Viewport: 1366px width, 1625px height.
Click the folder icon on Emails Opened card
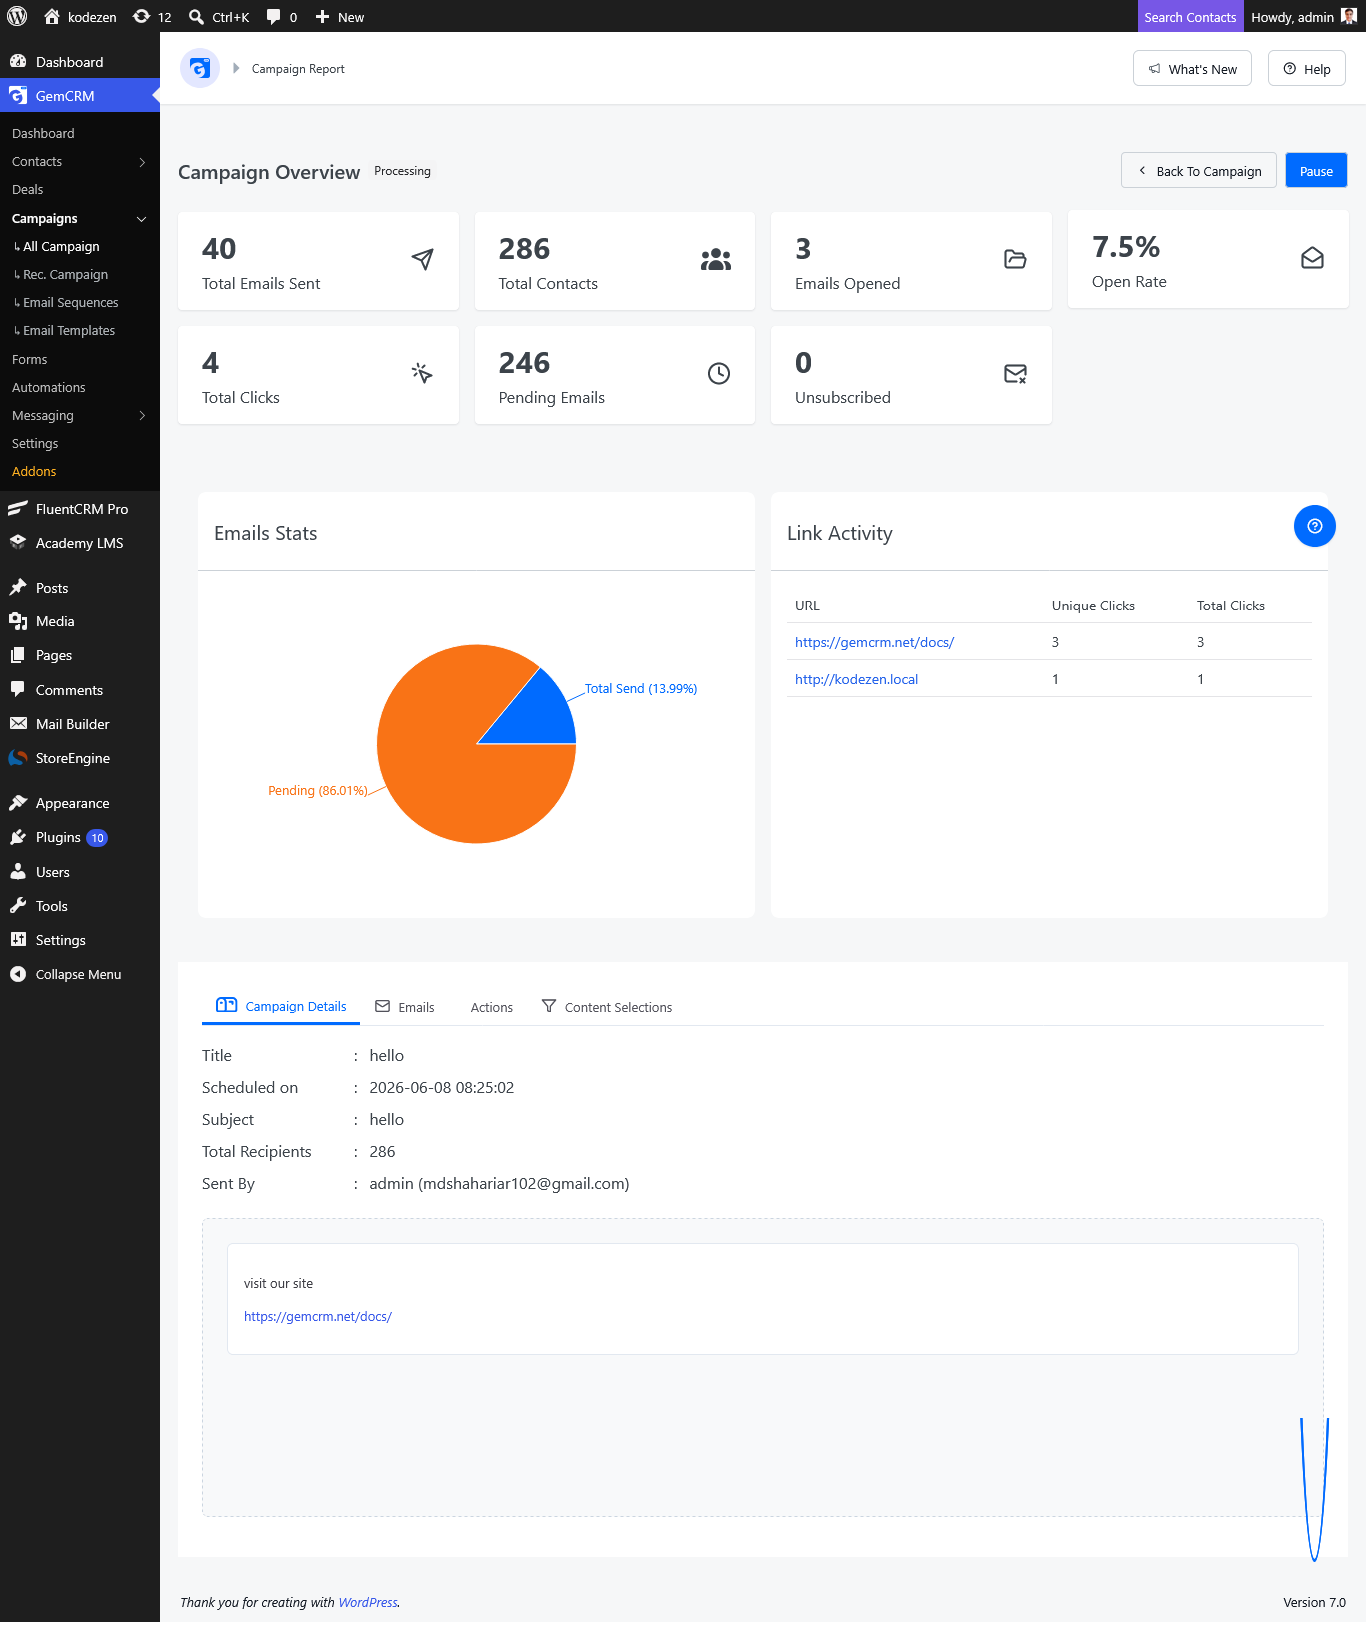1015,259
